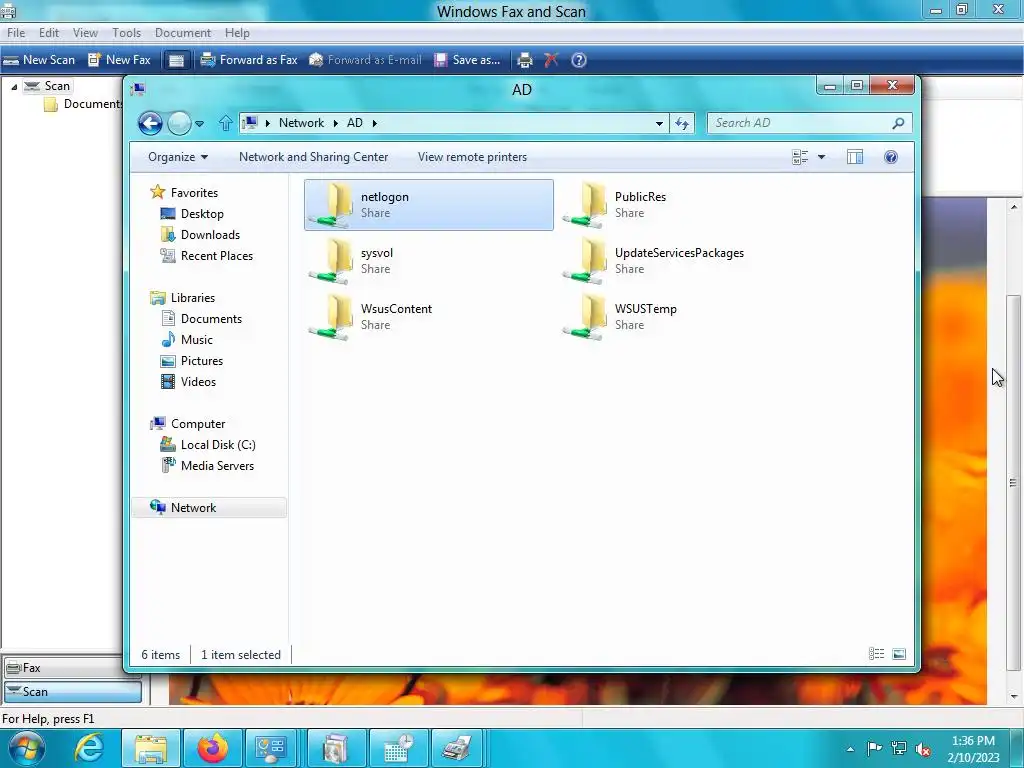Open View menu in Fax and Scan
This screenshot has width=1024, height=768.
85,33
